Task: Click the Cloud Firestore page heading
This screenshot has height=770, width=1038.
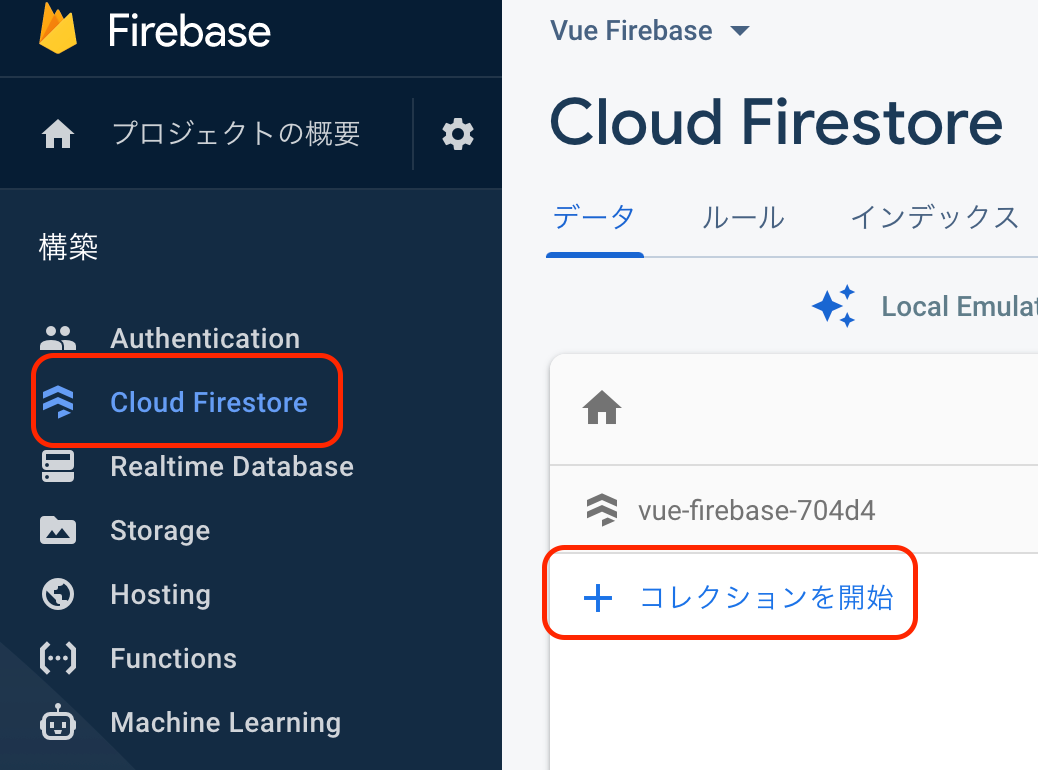Action: click(x=775, y=122)
